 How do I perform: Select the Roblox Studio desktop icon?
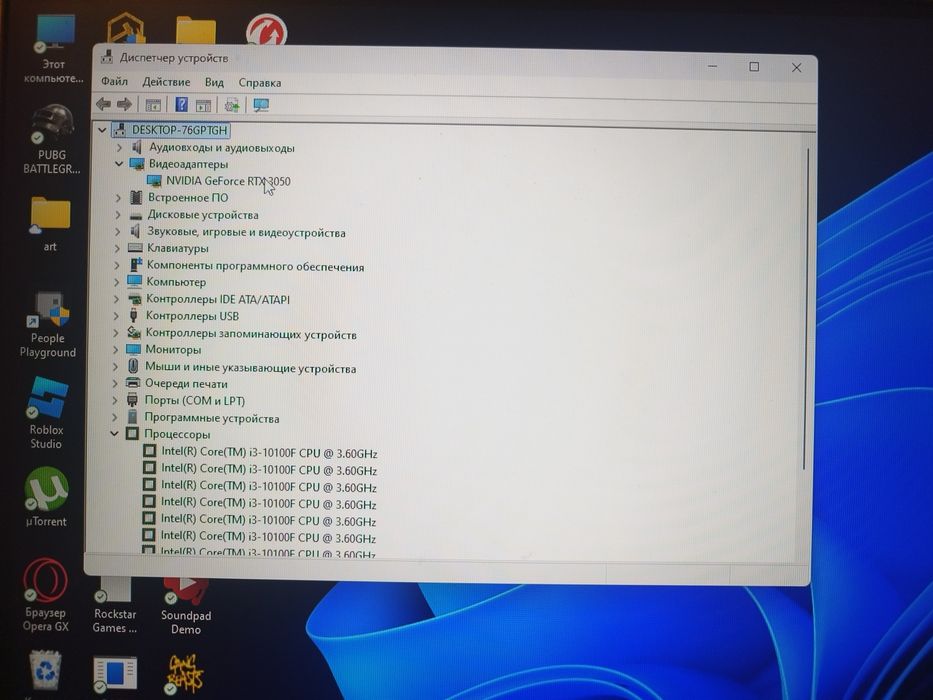(x=46, y=413)
